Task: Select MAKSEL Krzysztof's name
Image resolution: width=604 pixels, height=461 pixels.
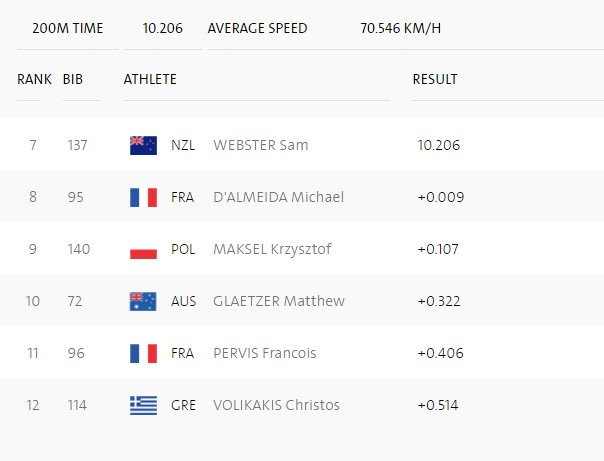Action: coord(274,249)
